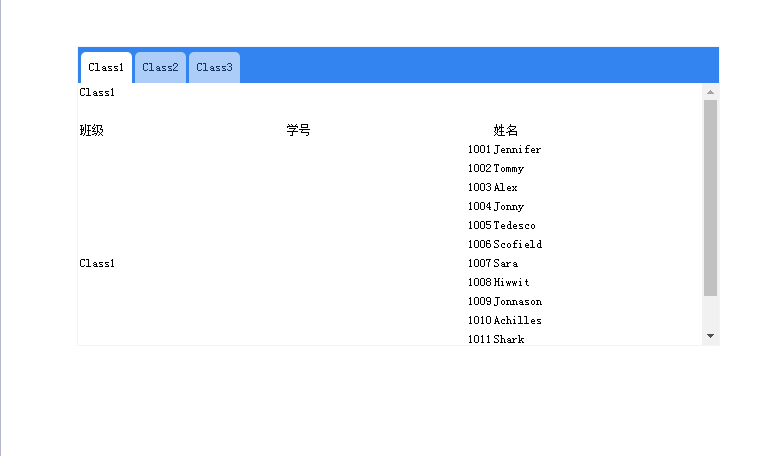The image size is (763, 456).
Task: Select the row 1007 Sara
Action: pos(493,263)
